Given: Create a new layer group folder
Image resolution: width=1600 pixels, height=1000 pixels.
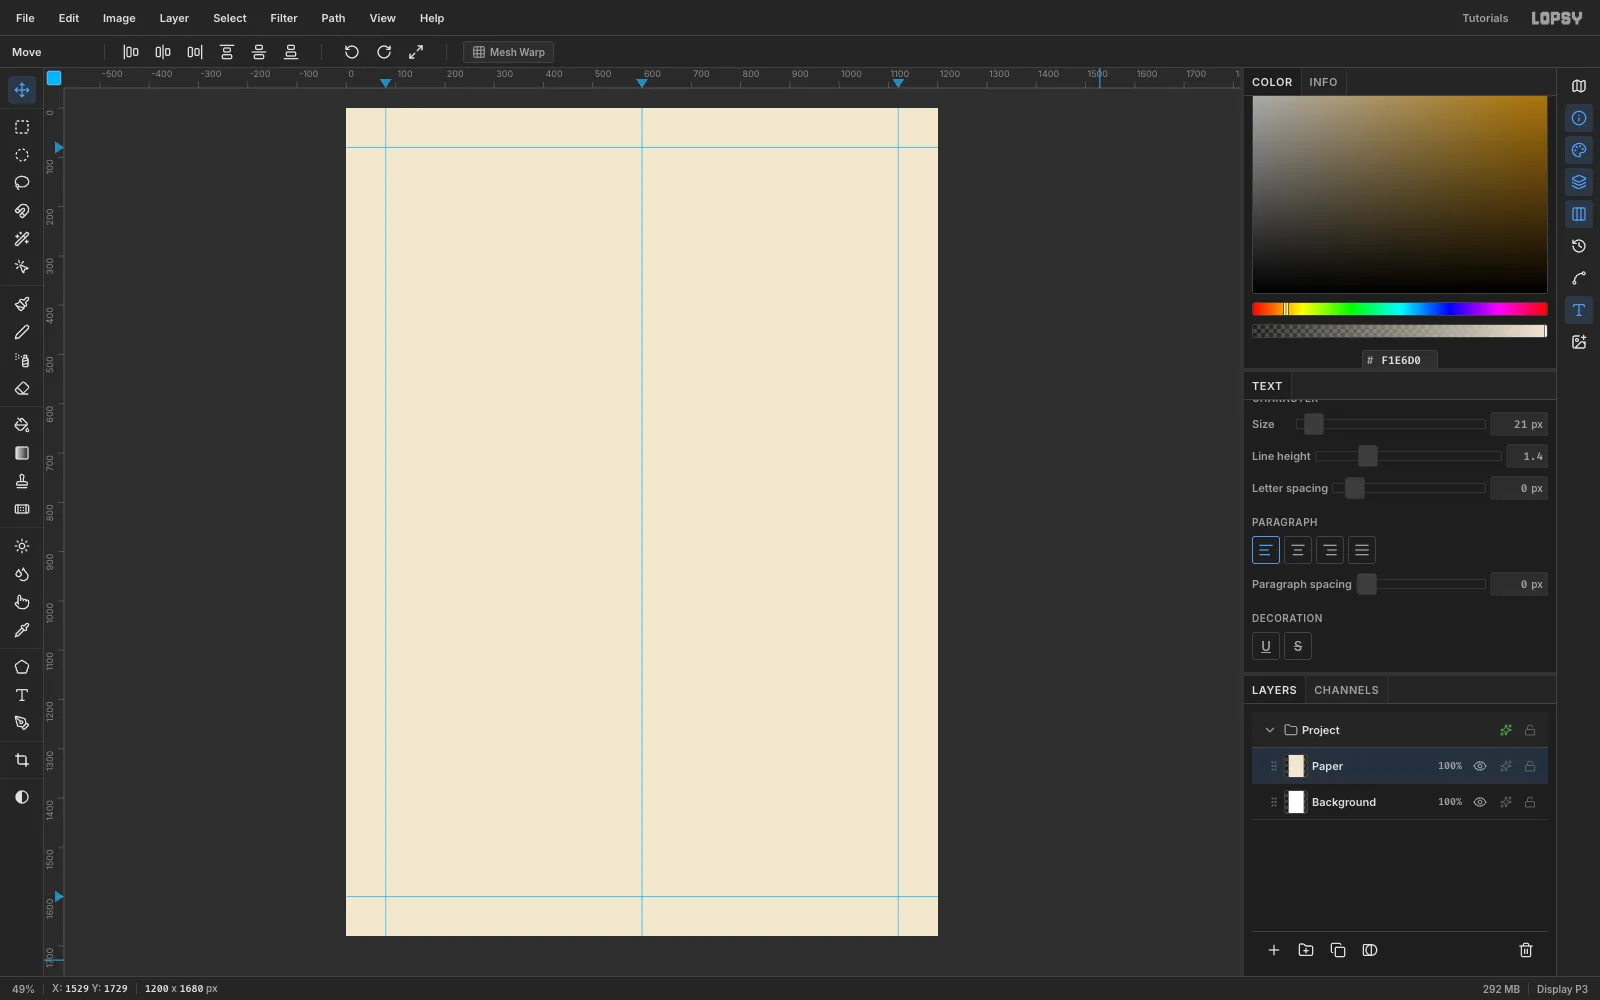Looking at the screenshot, I should (x=1306, y=950).
